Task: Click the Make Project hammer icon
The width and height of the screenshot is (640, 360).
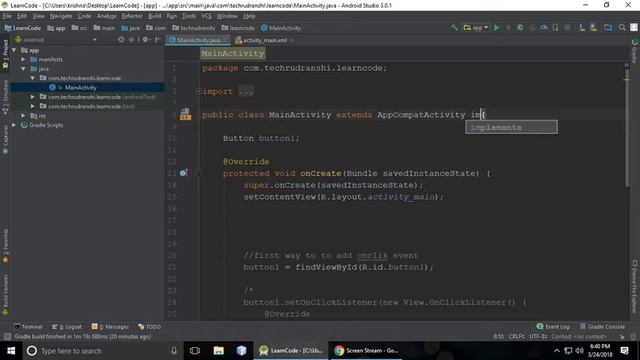Action: point(454,28)
